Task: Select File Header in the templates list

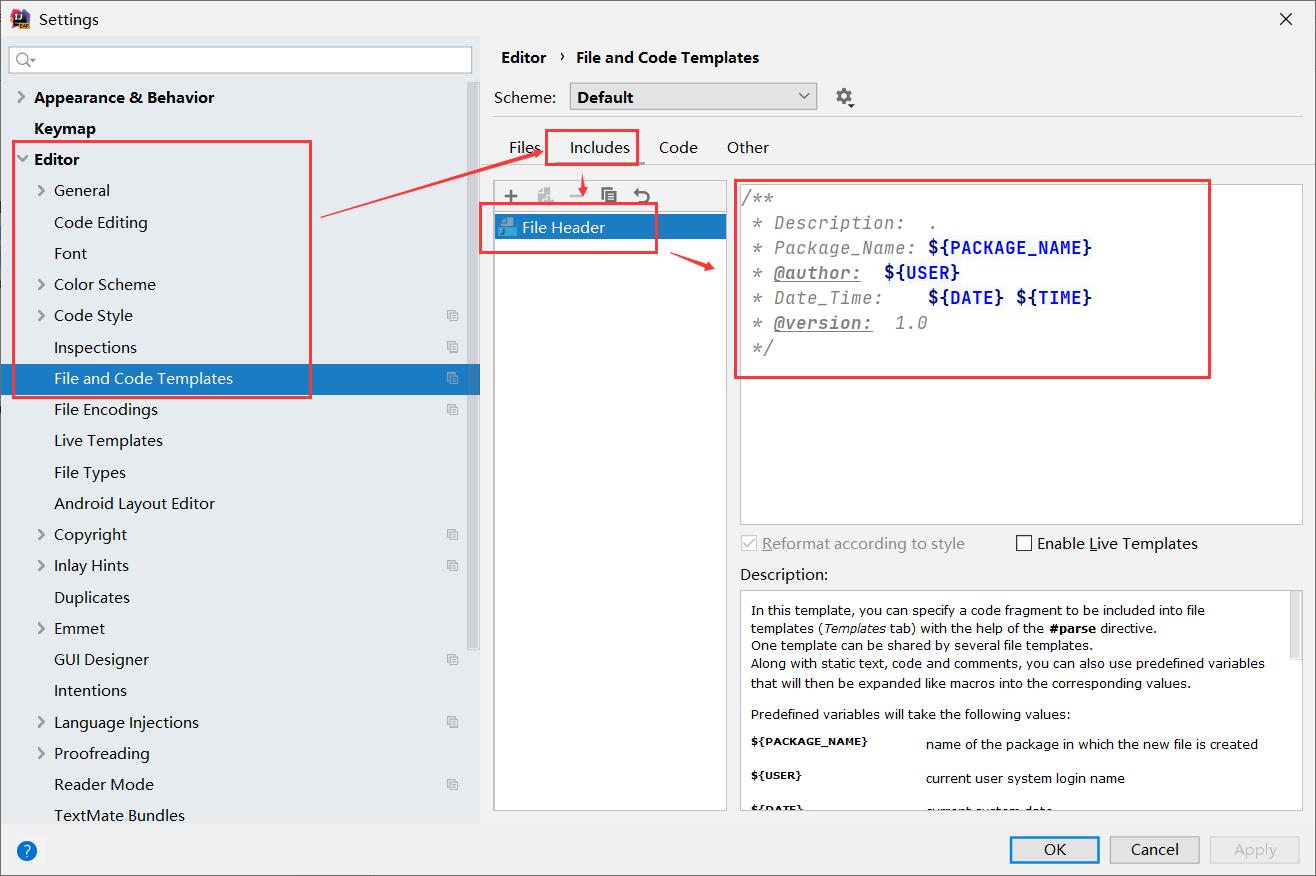Action: (610, 227)
